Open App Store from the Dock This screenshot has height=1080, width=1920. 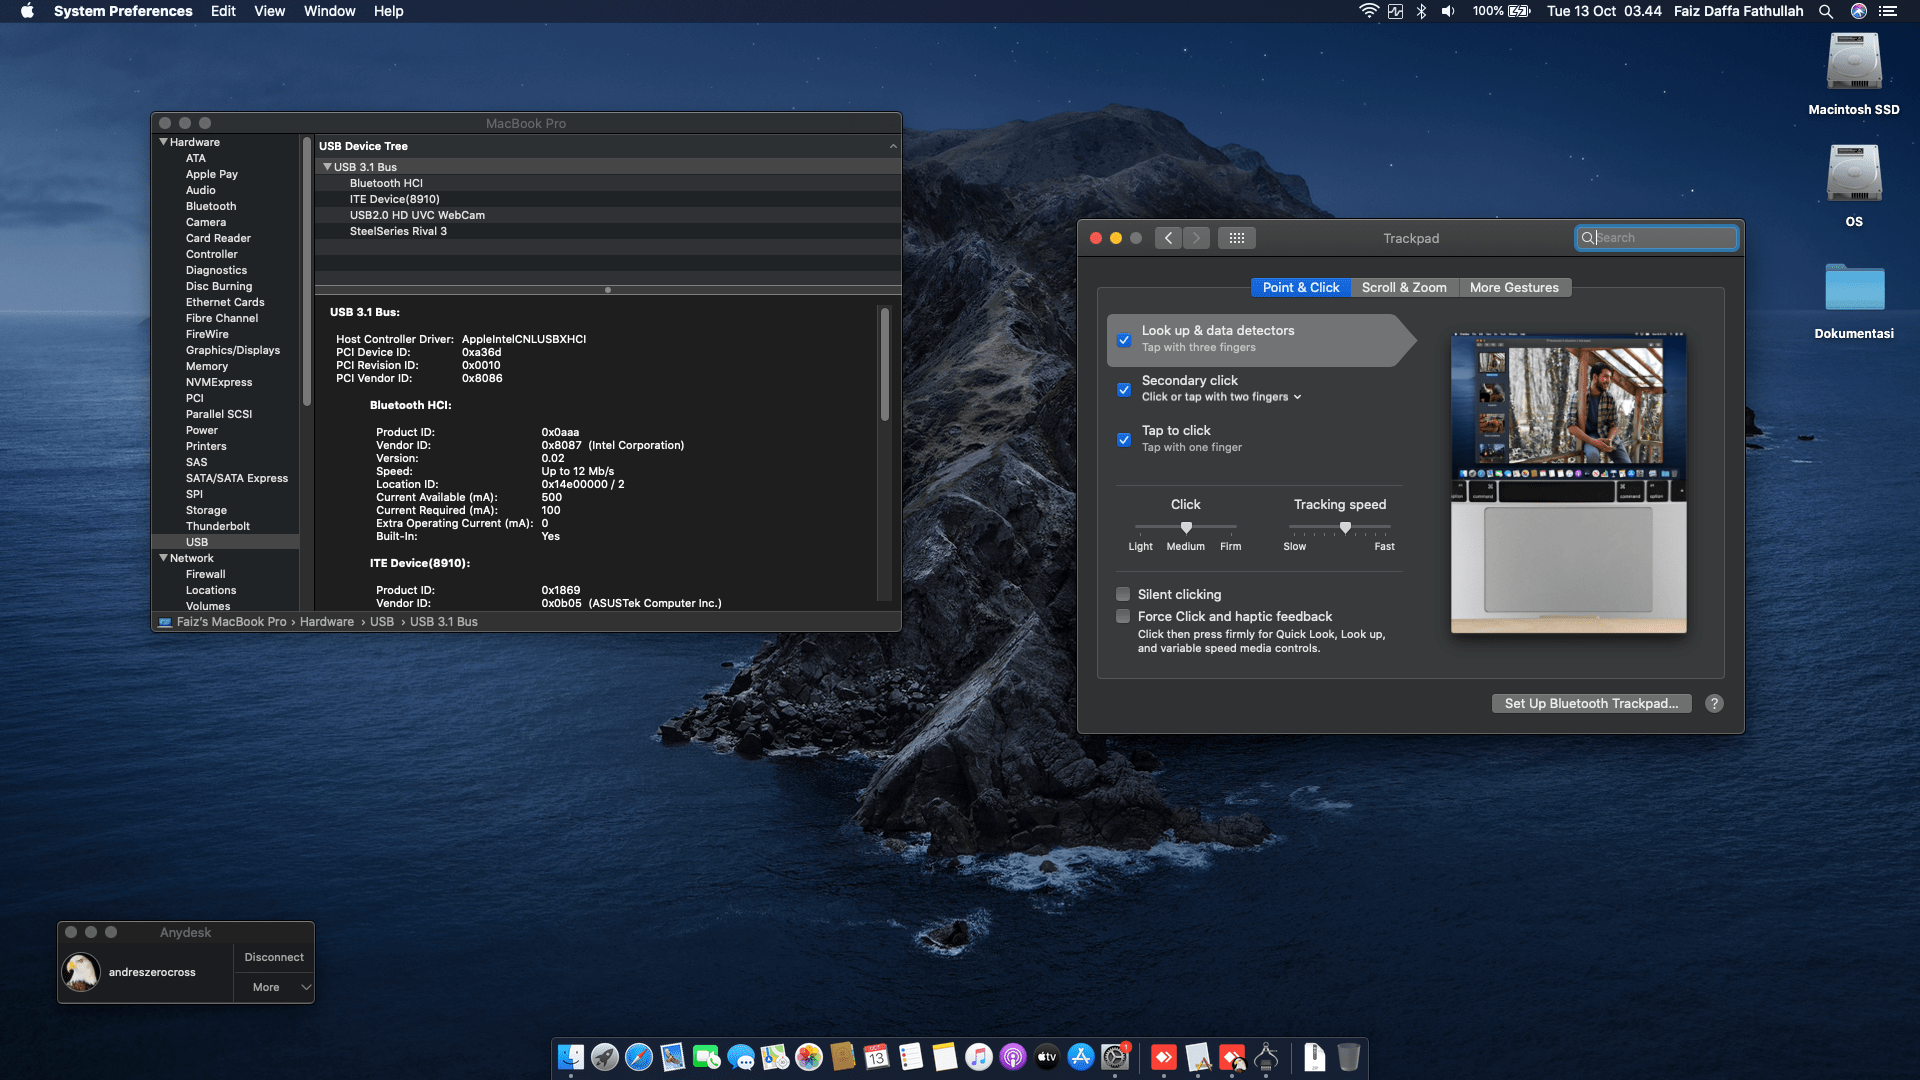point(1081,1057)
